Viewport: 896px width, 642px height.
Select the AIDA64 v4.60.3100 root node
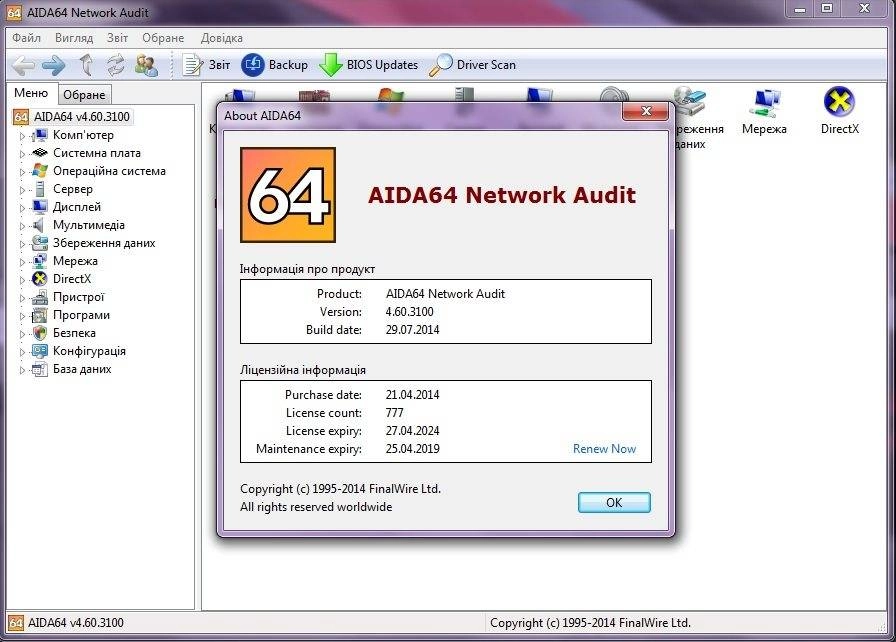coord(82,117)
